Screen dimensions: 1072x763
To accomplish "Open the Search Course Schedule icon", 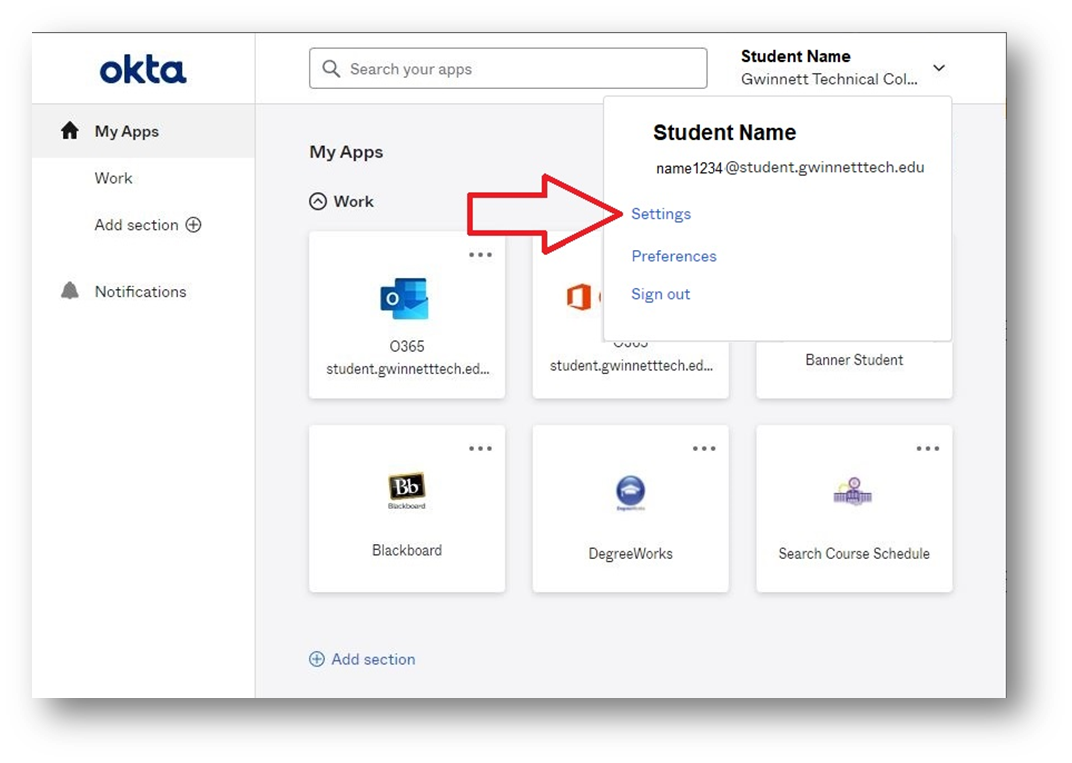I will [x=853, y=492].
